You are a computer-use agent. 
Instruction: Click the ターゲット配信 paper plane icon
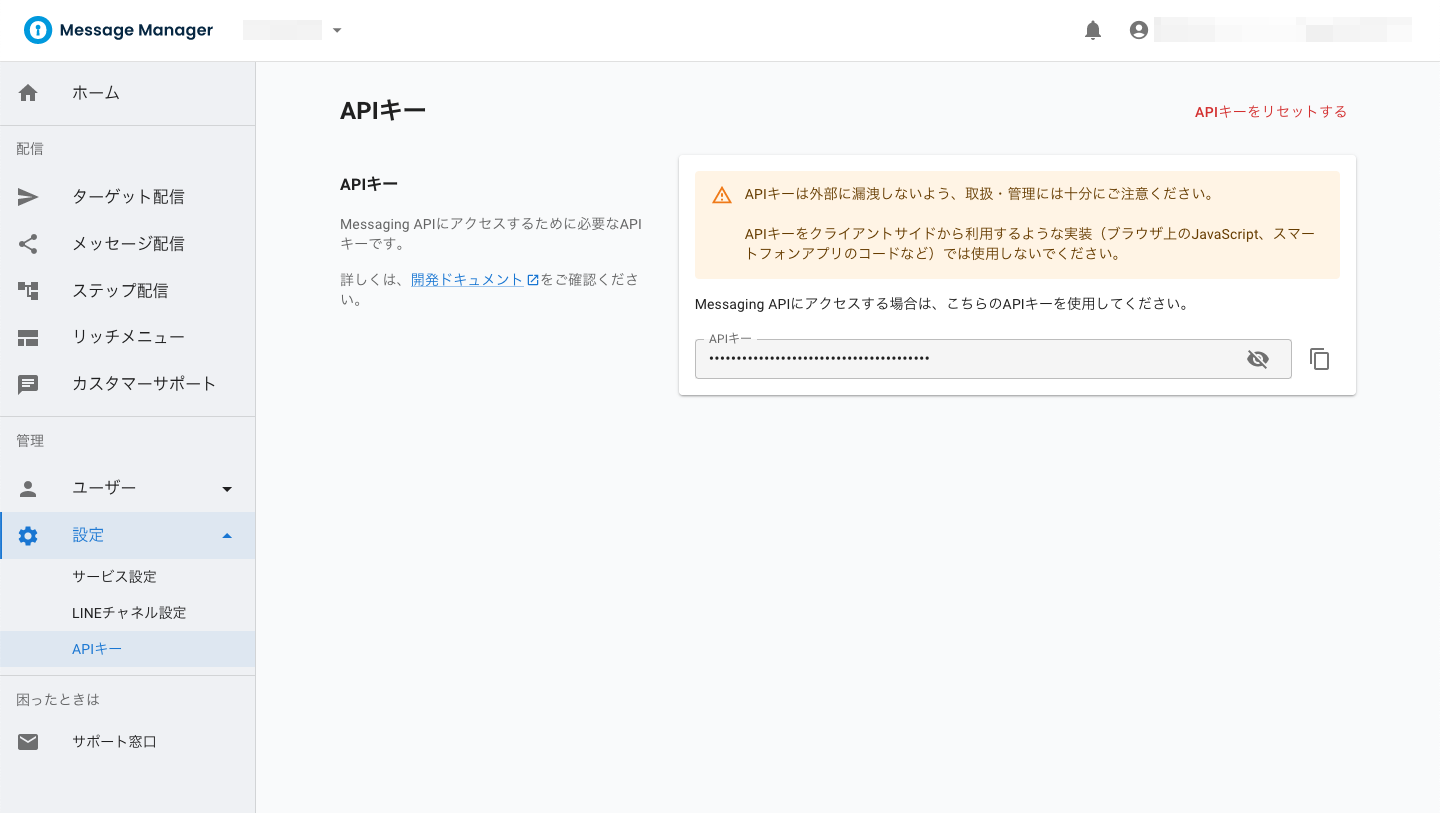(28, 197)
